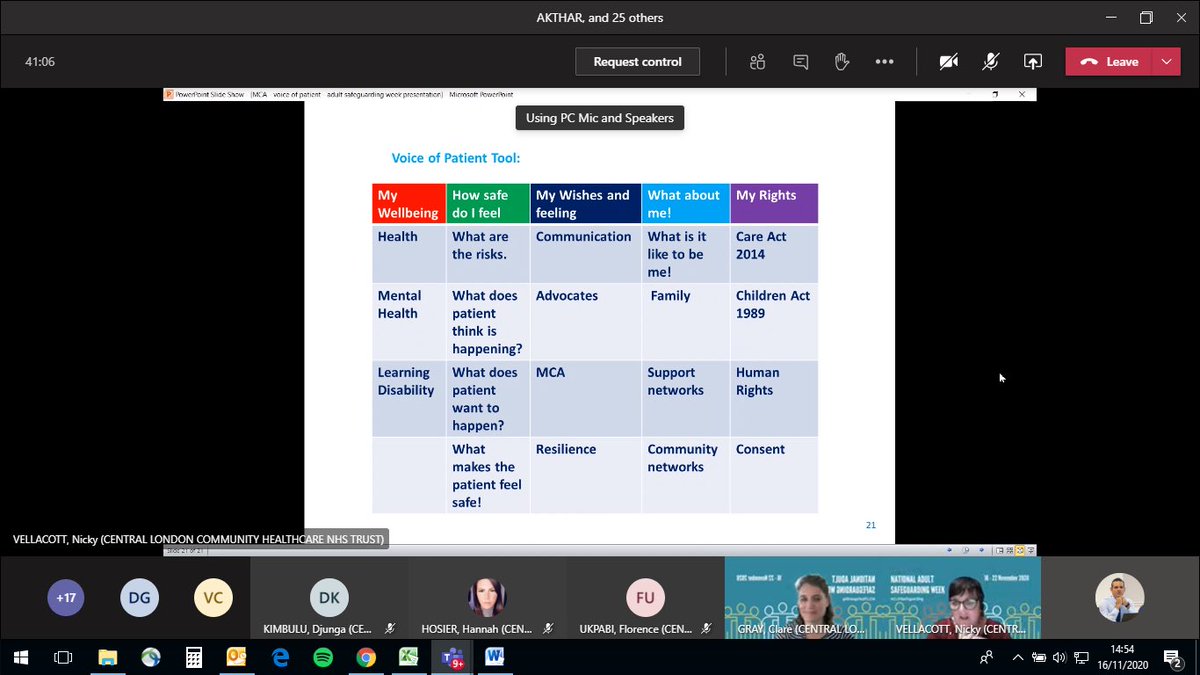Open the +17 overflow participants list
The image size is (1200, 675).
[x=66, y=598]
